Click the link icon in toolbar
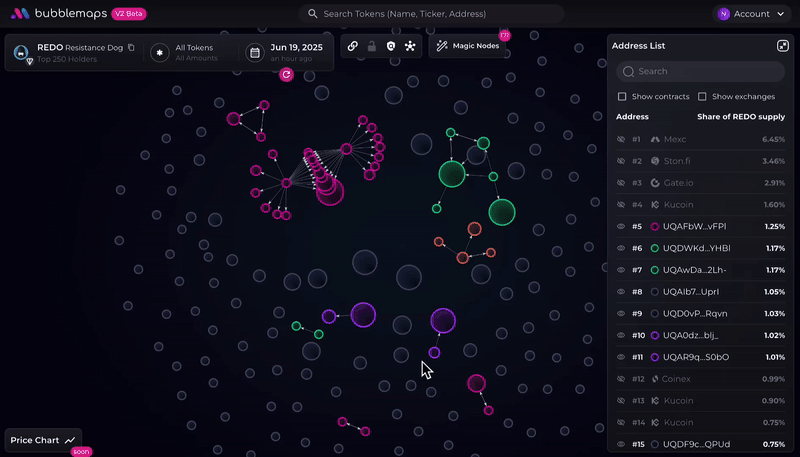 click(x=353, y=46)
